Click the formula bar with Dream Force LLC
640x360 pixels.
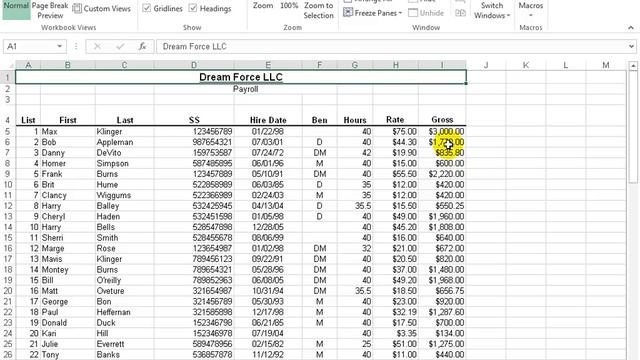tap(391, 47)
